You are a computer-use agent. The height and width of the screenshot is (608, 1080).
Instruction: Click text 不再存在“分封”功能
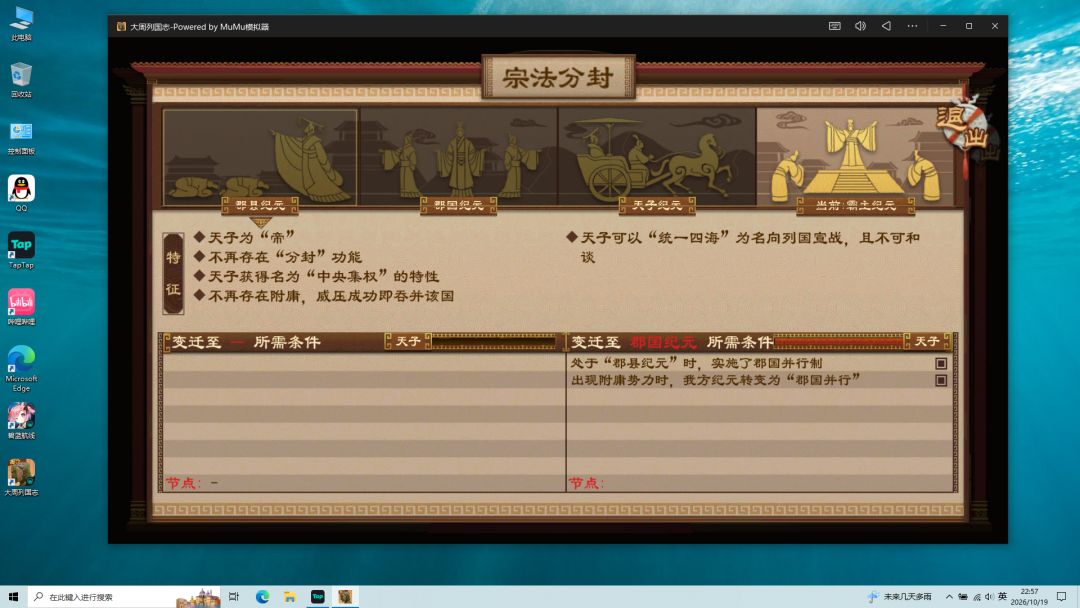coord(284,257)
